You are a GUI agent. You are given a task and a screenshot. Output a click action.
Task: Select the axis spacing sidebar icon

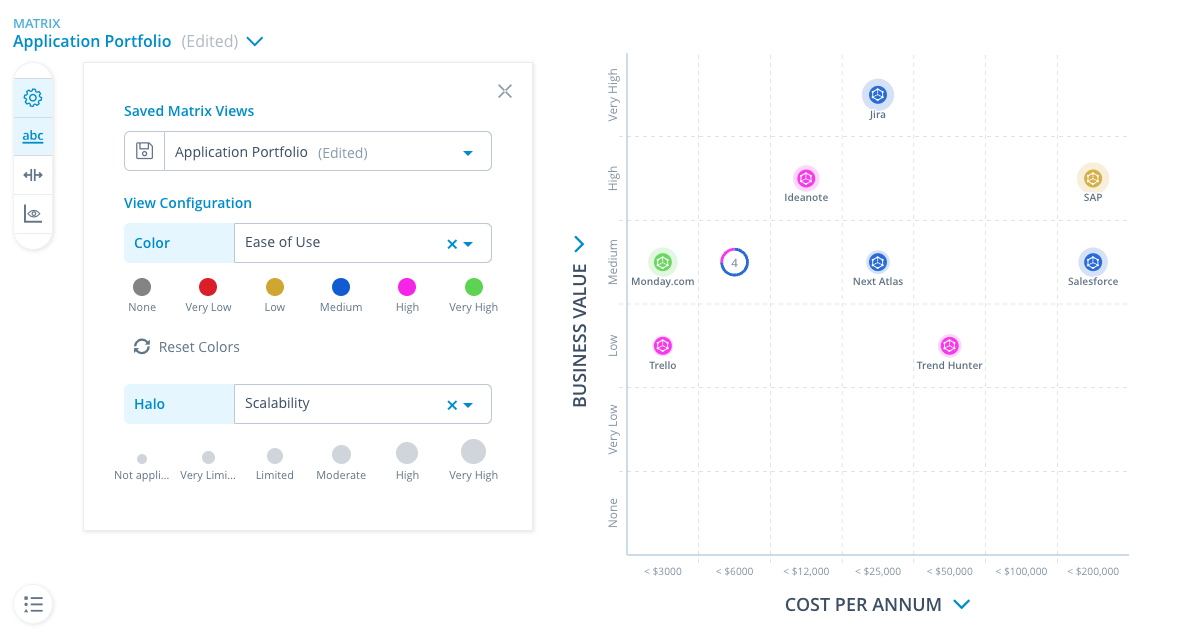point(33,175)
